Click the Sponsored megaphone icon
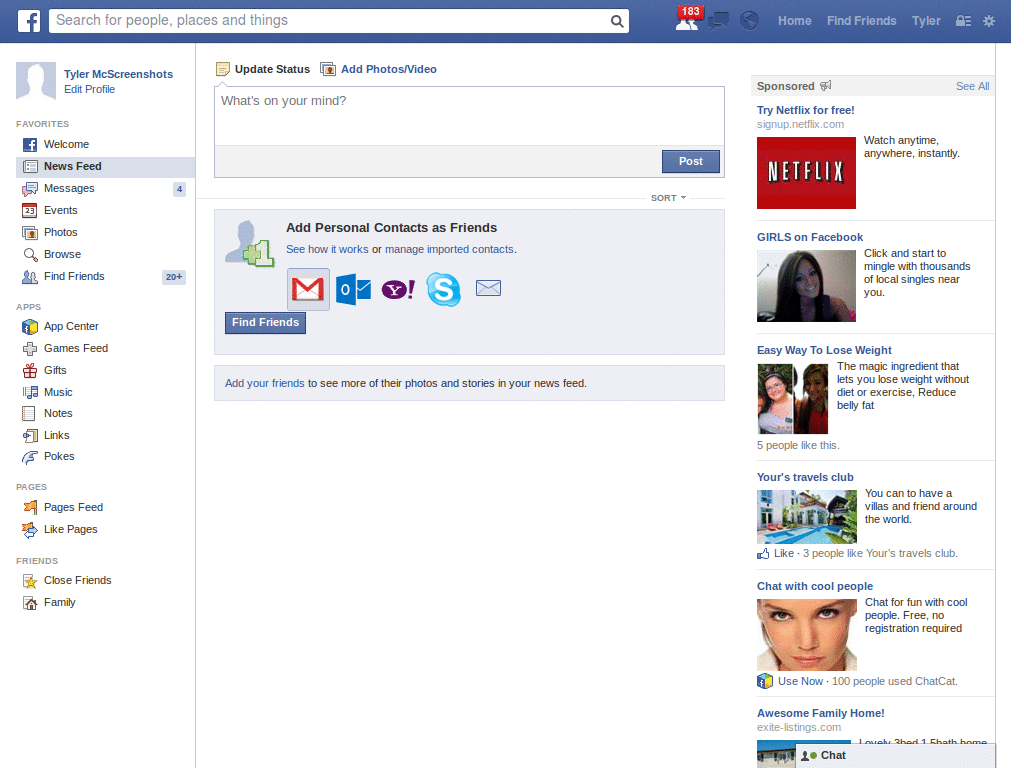1024x768 pixels. click(826, 86)
